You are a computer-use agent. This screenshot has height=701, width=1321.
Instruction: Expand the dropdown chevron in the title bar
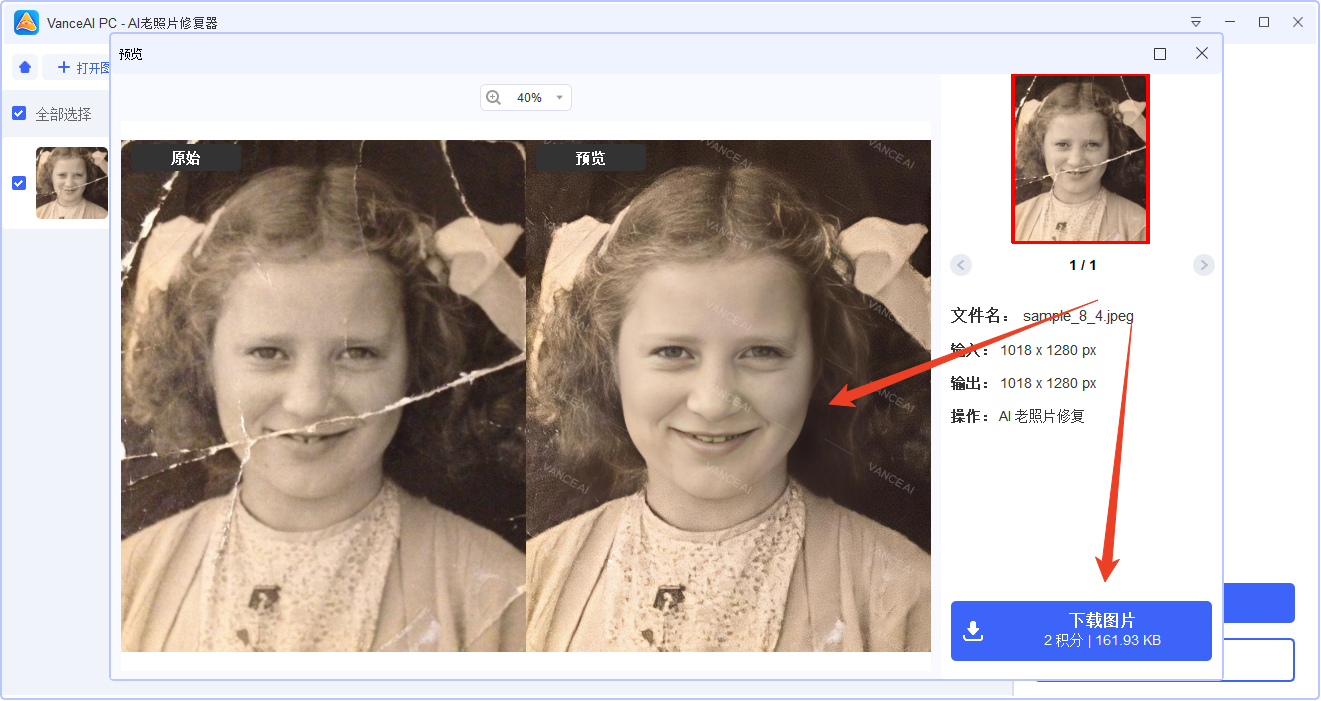(1196, 20)
